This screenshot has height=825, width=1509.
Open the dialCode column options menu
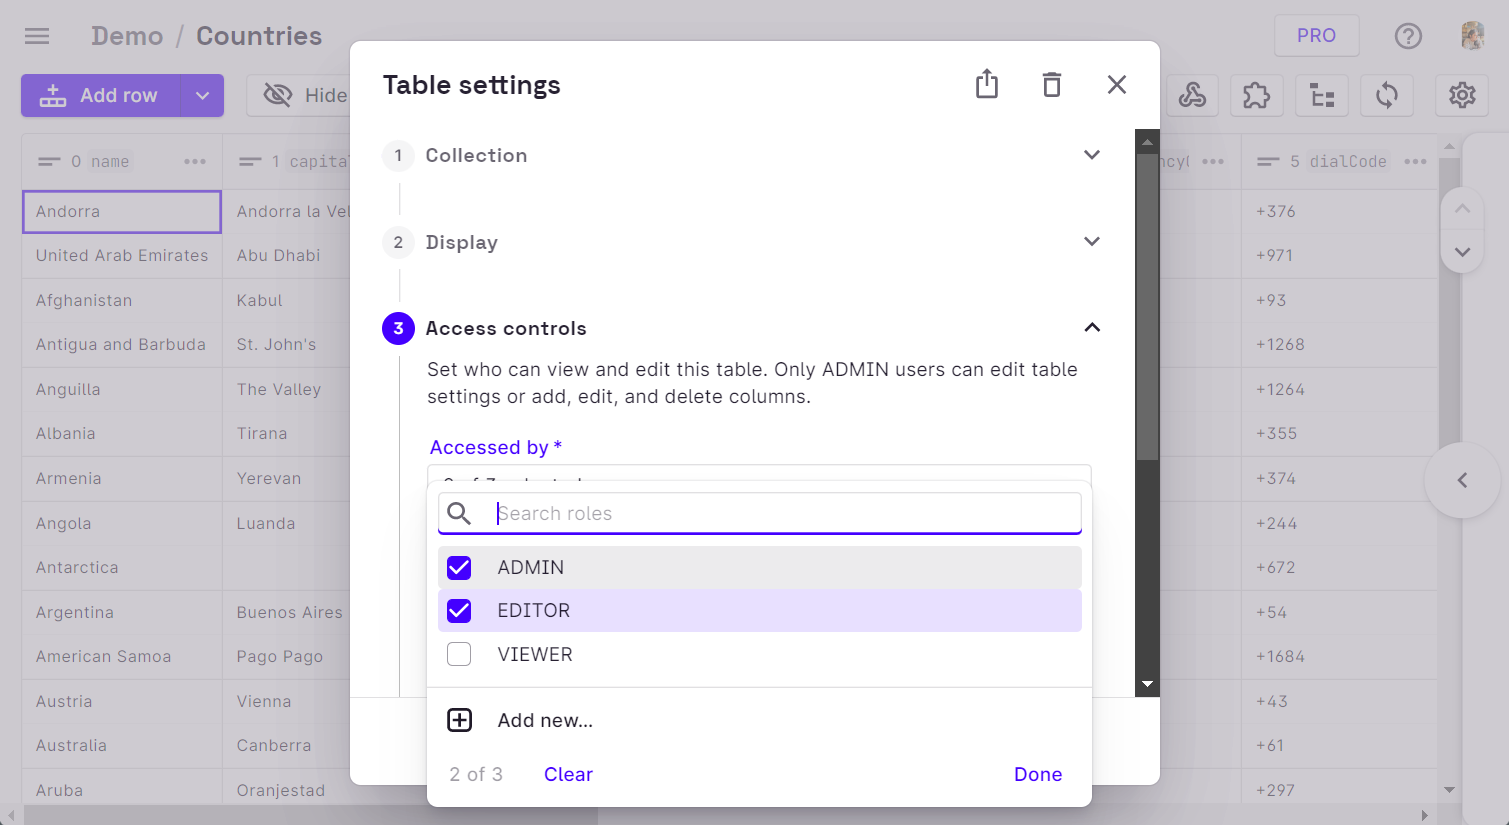pos(1415,162)
